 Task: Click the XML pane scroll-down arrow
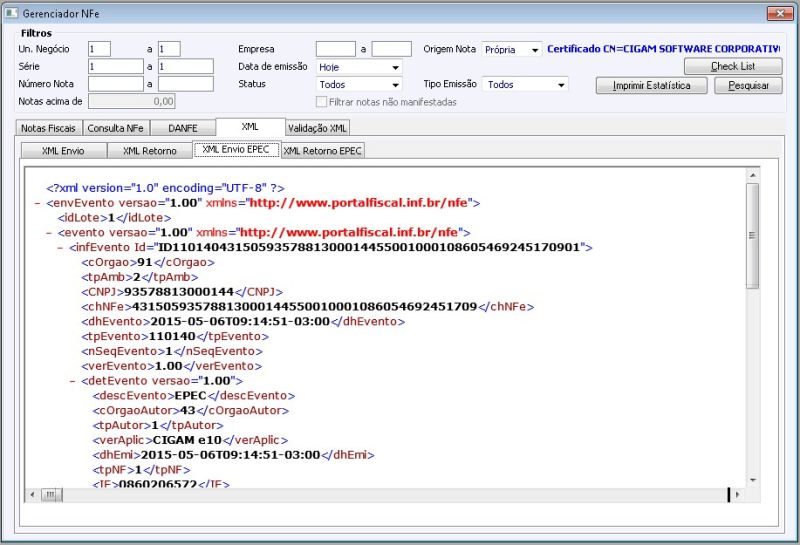click(x=753, y=480)
